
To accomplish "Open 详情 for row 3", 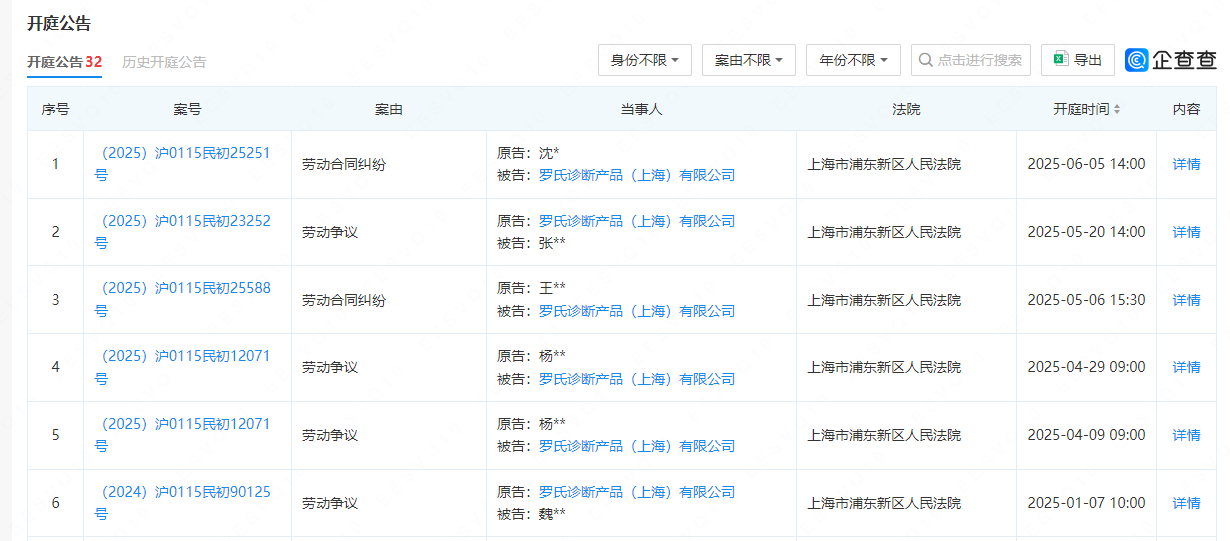I will [x=1186, y=300].
